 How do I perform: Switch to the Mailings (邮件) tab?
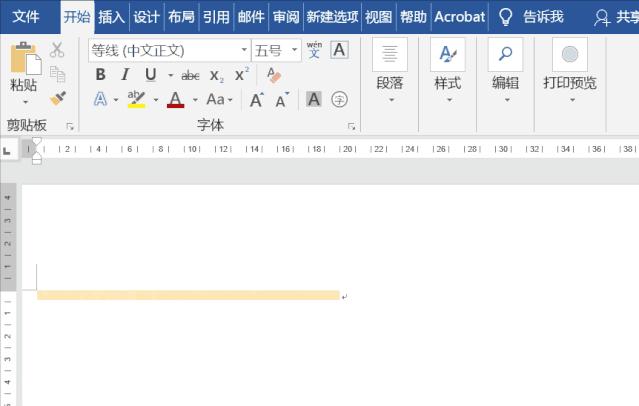point(251,17)
